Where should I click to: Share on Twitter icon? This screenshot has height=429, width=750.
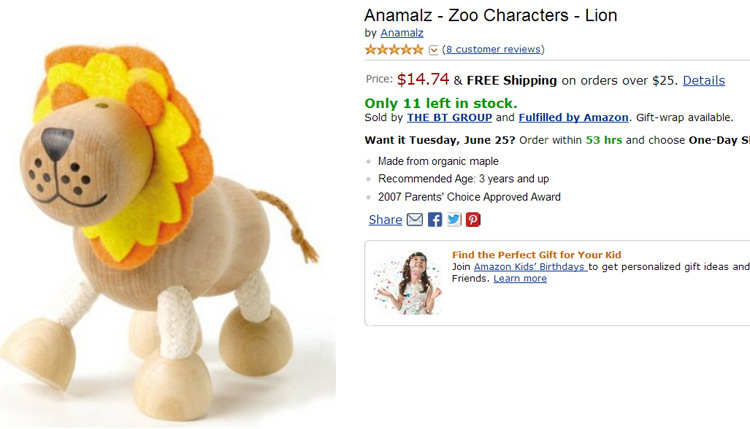coord(454,220)
